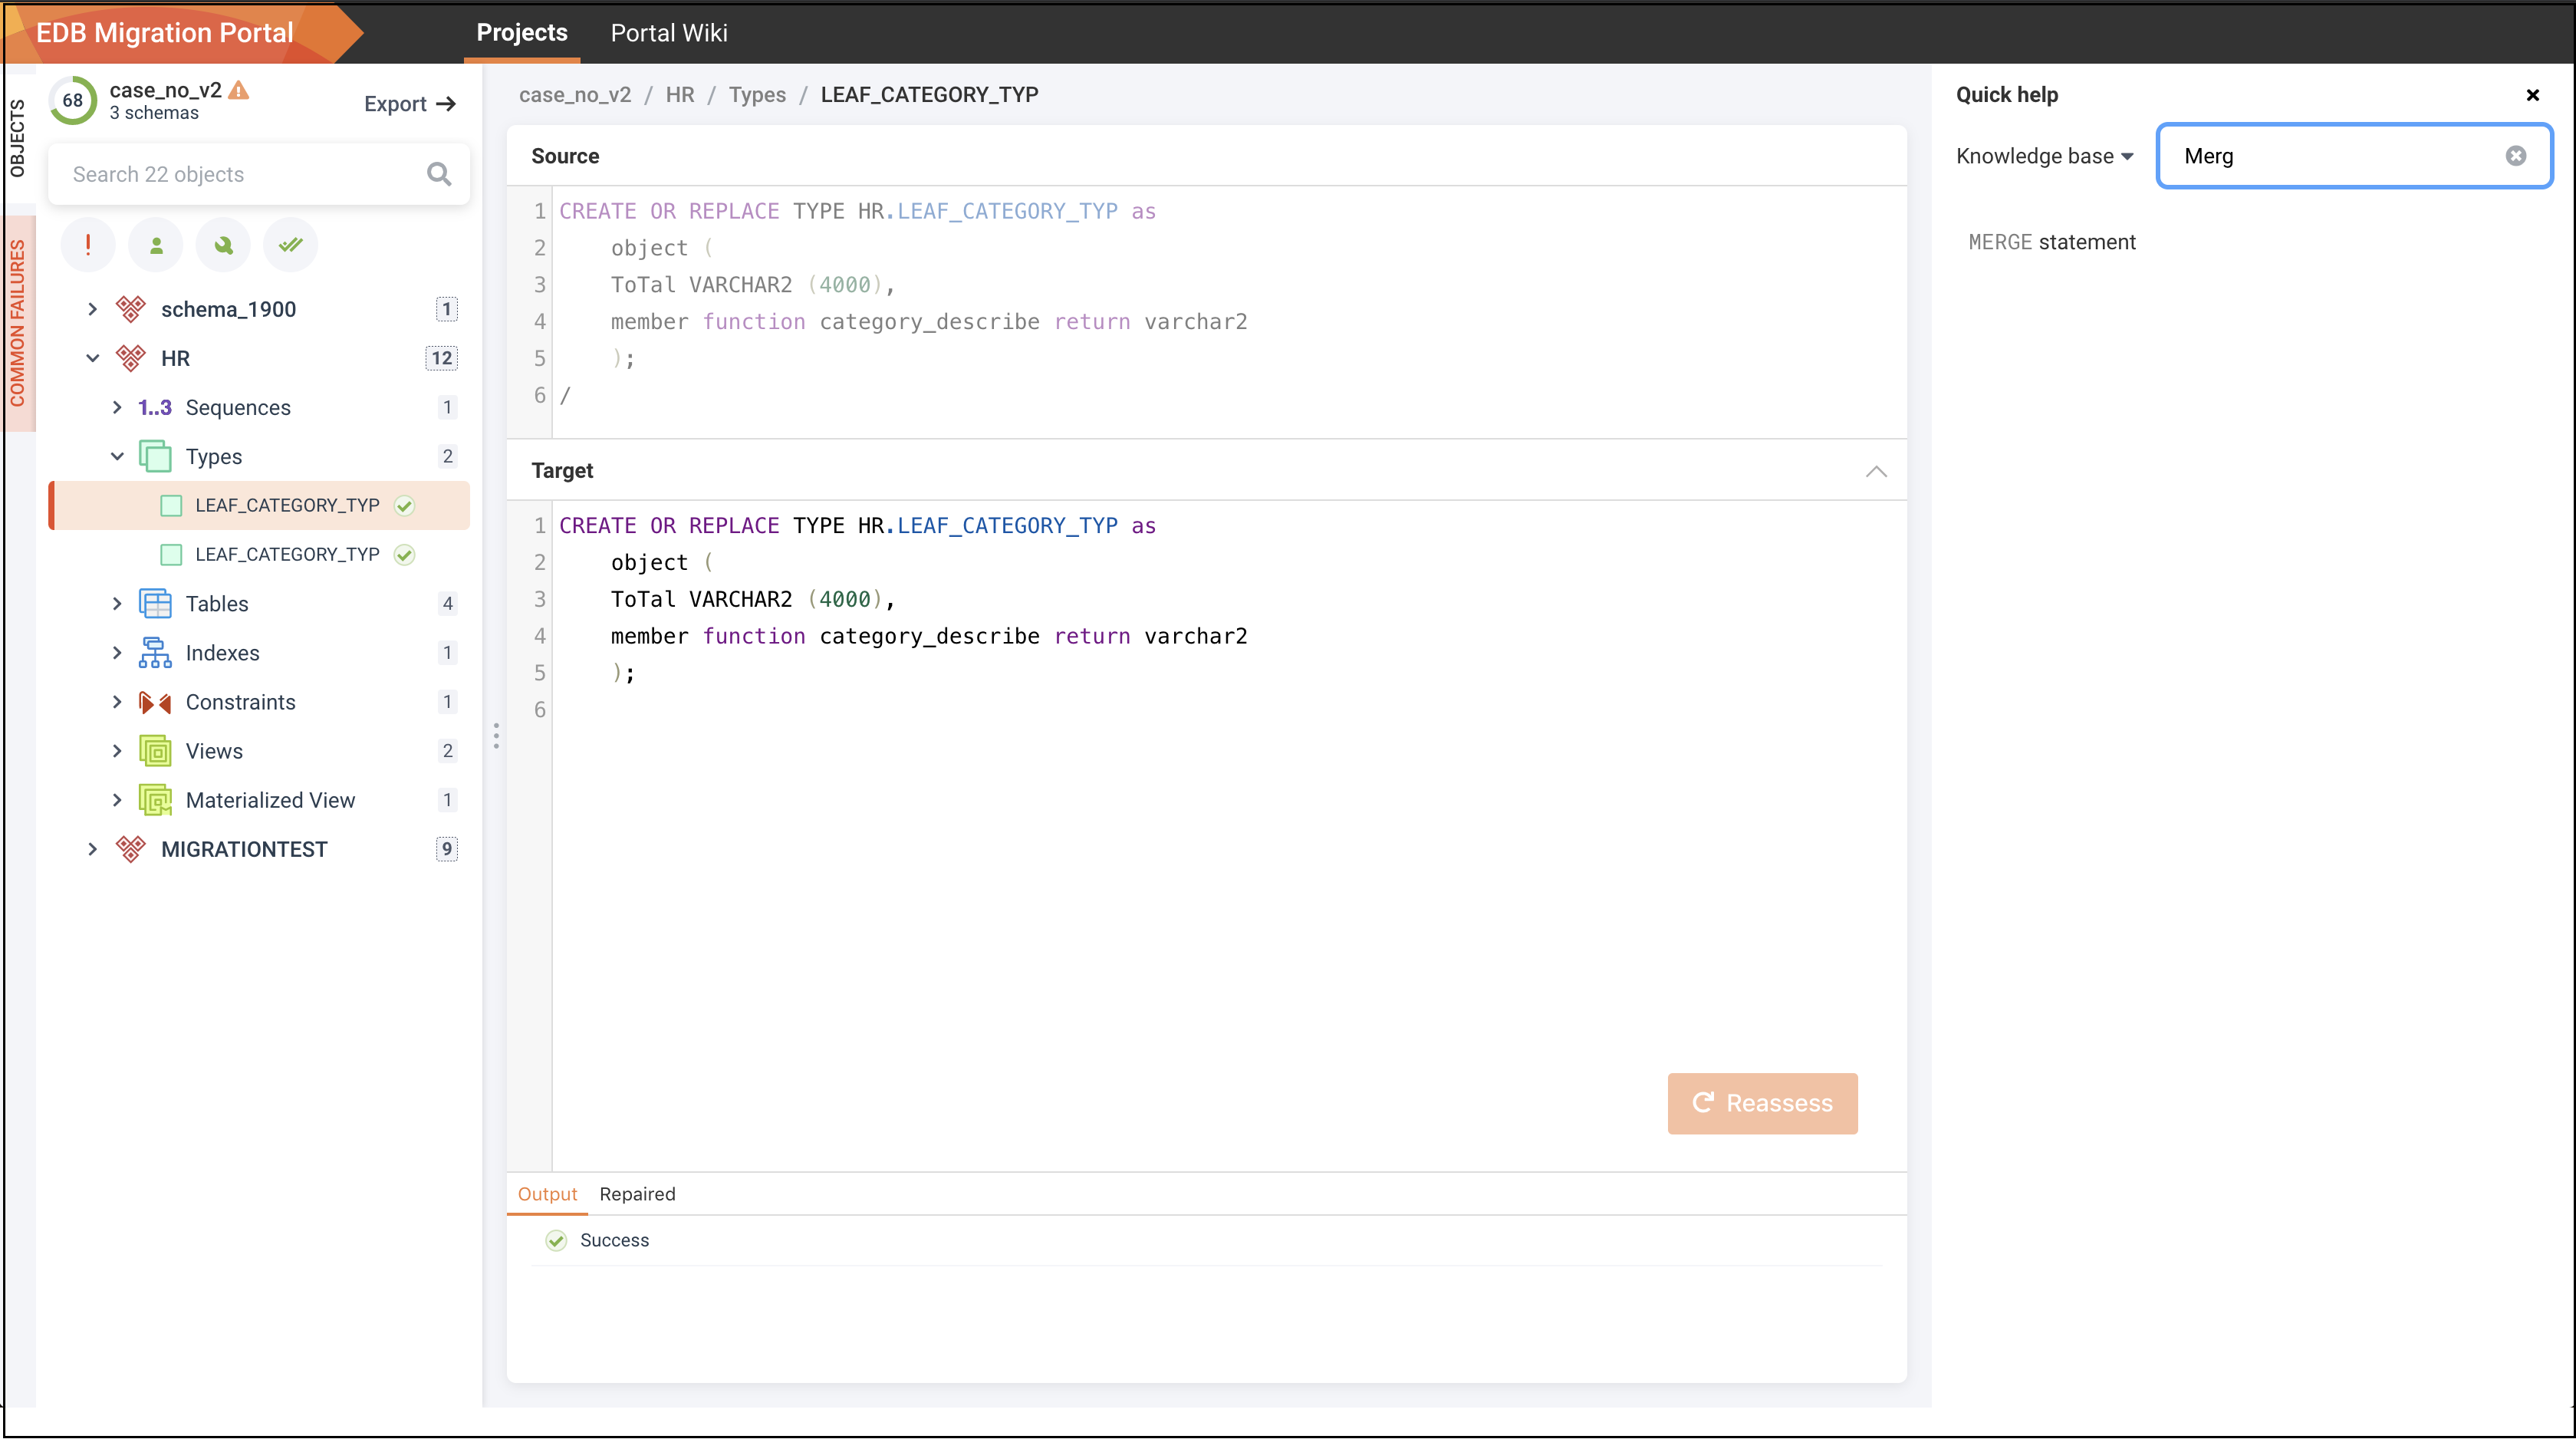Image resolution: width=2576 pixels, height=1439 pixels.
Task: Clear the Quick help search field
Action: pos(2516,156)
